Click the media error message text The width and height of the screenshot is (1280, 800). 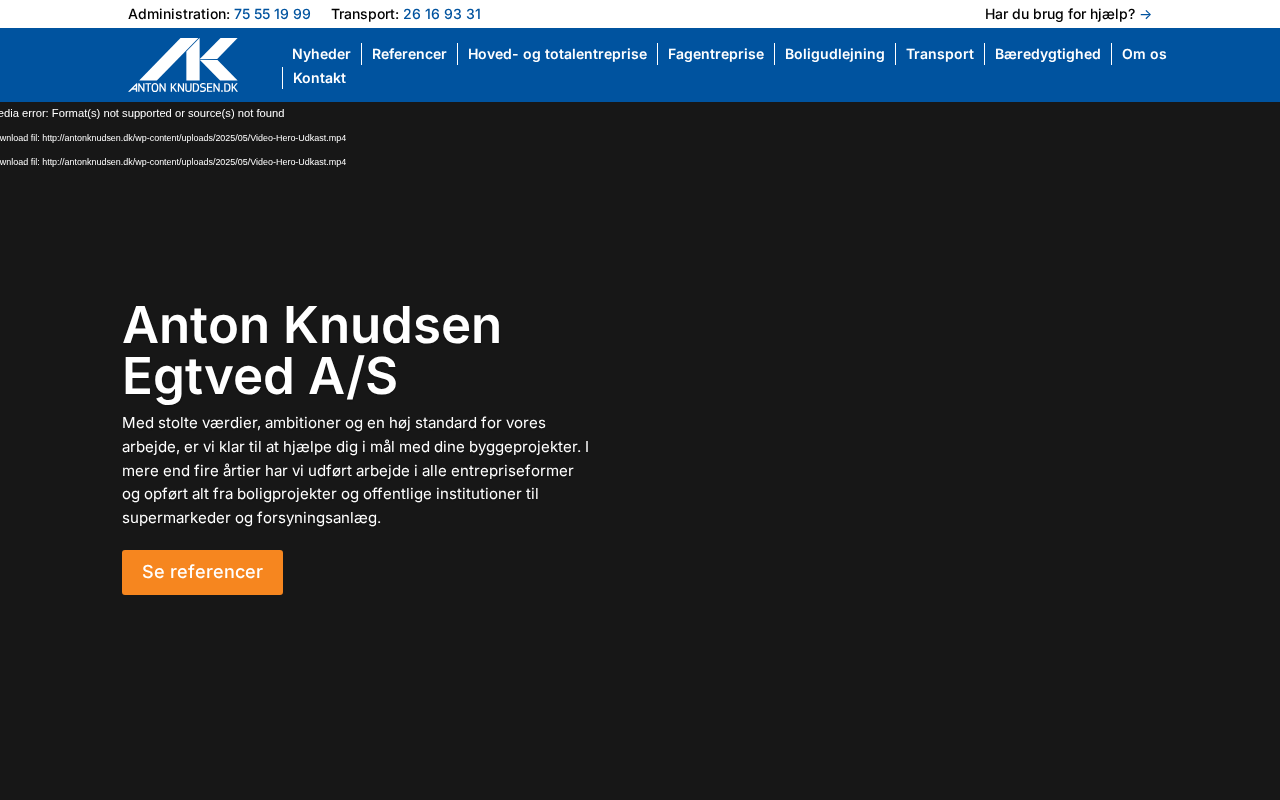click(142, 113)
